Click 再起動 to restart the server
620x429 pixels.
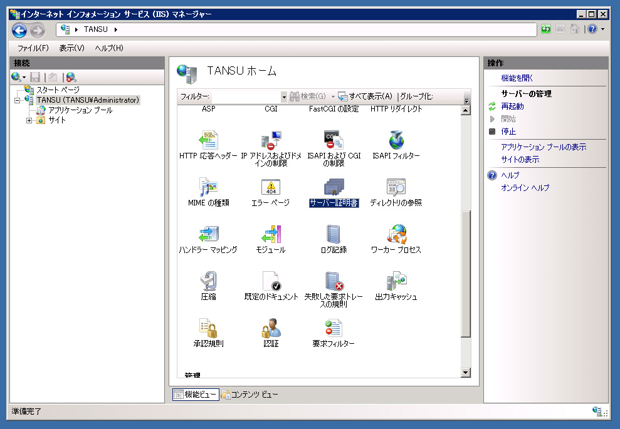pyautogui.click(x=512, y=106)
